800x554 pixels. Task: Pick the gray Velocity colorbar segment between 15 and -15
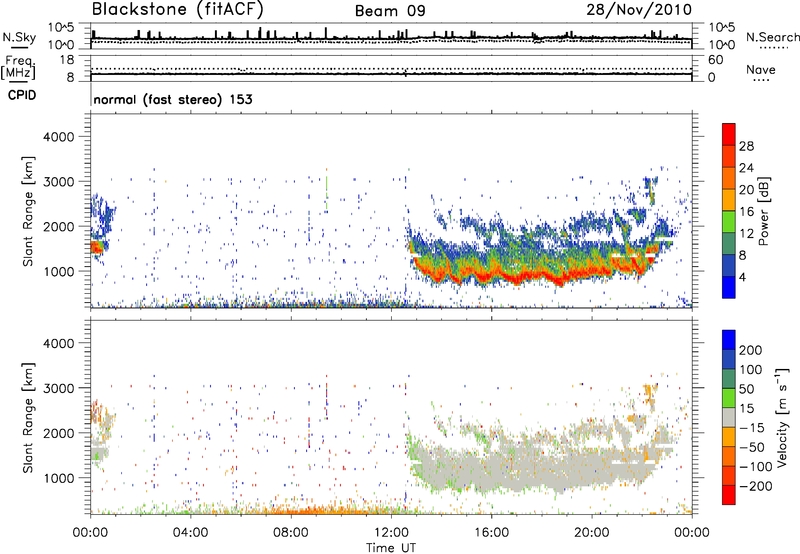click(729, 417)
